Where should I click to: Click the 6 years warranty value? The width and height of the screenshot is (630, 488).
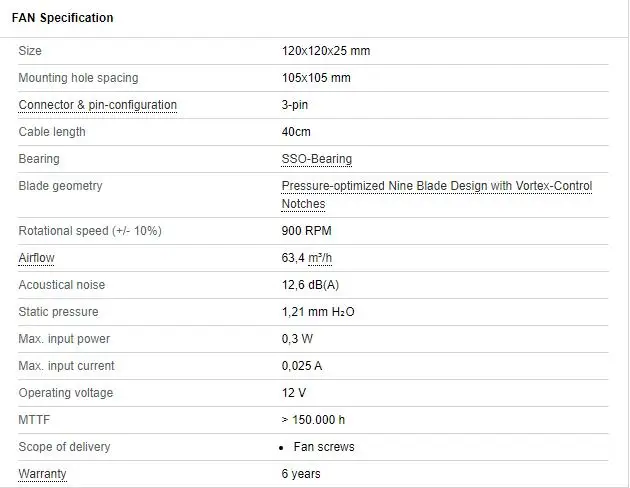[x=301, y=473]
